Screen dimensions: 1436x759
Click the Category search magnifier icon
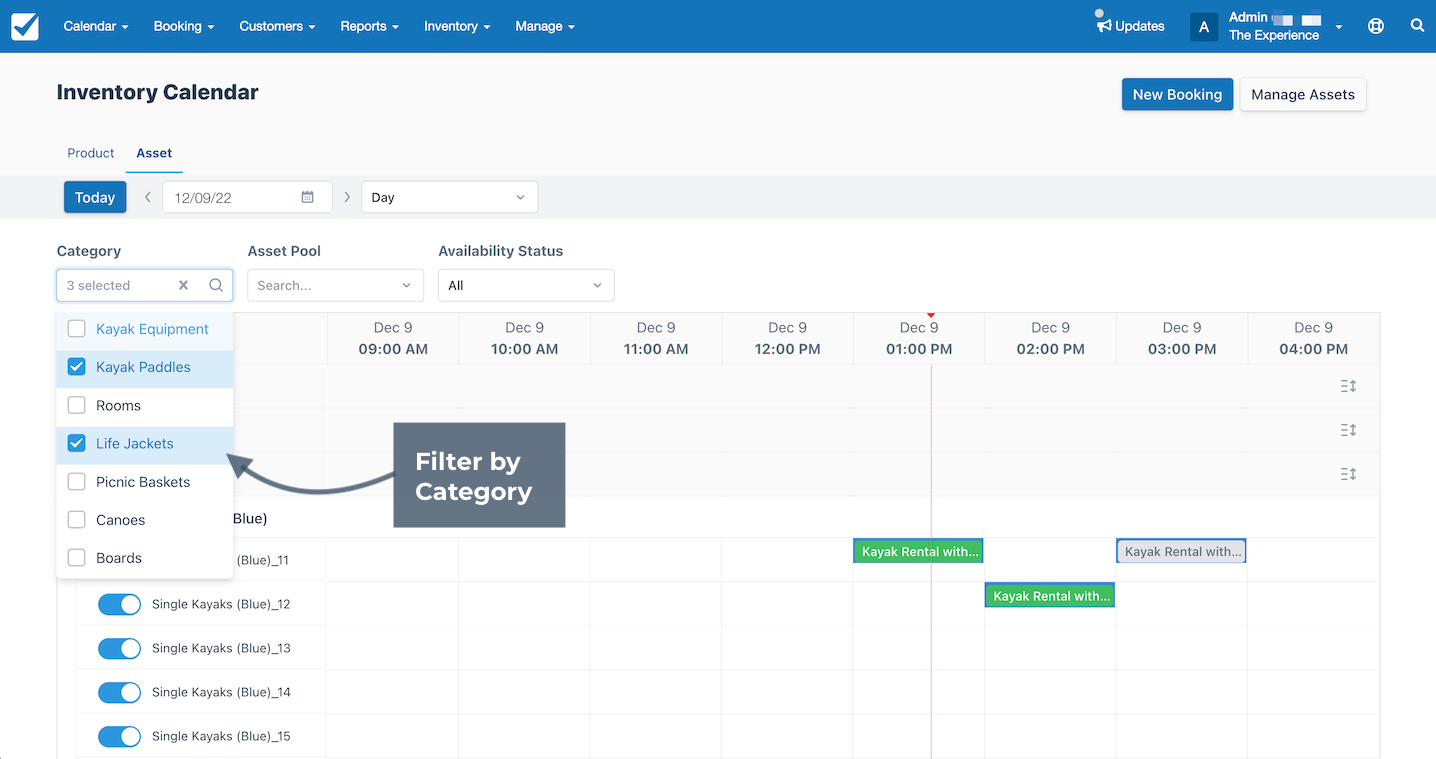(216, 285)
